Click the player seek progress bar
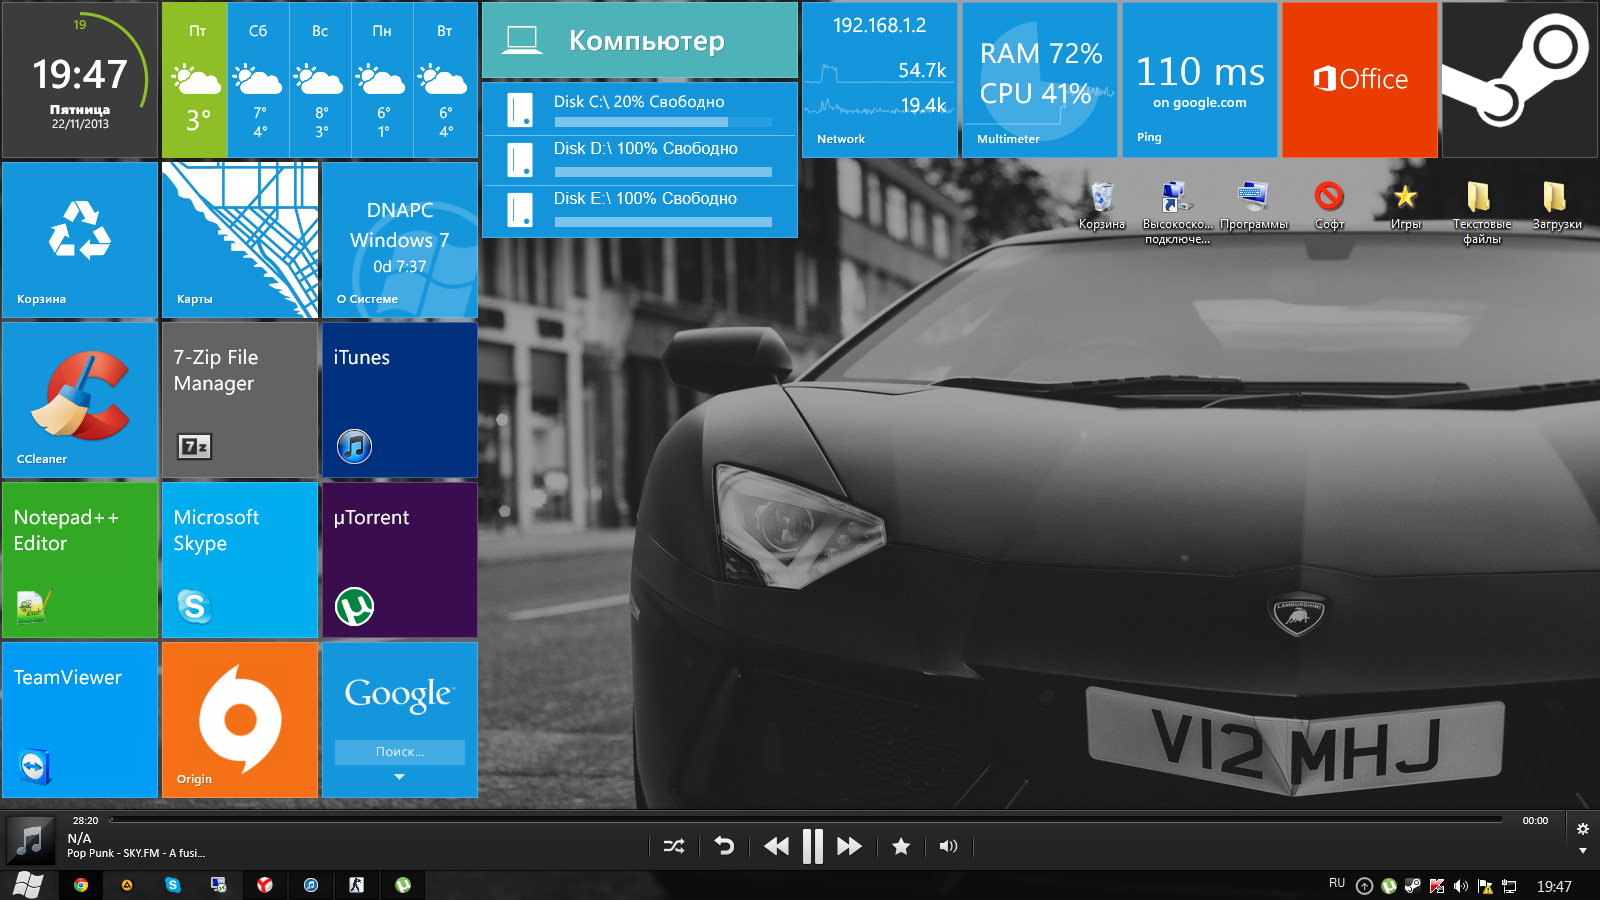This screenshot has width=1600, height=900. [806, 820]
